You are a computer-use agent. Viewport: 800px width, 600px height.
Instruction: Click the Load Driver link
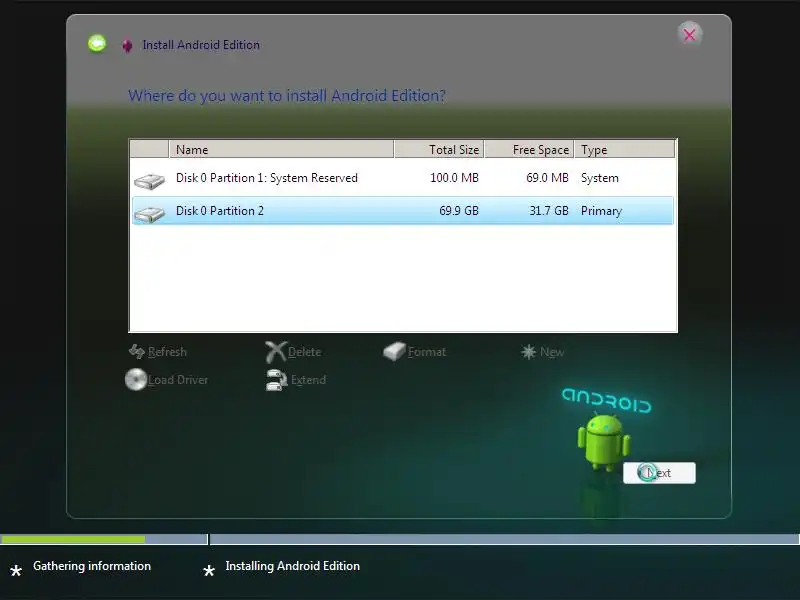click(178, 380)
